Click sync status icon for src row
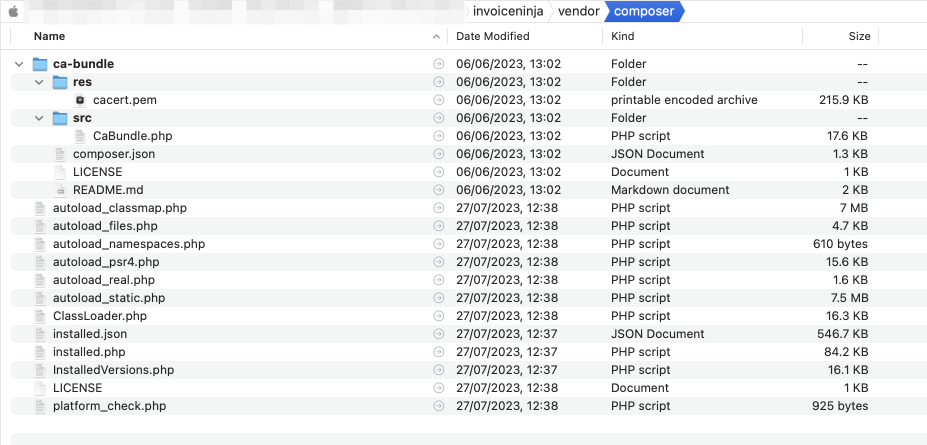Viewport: 927px width, 445px height. (x=439, y=118)
